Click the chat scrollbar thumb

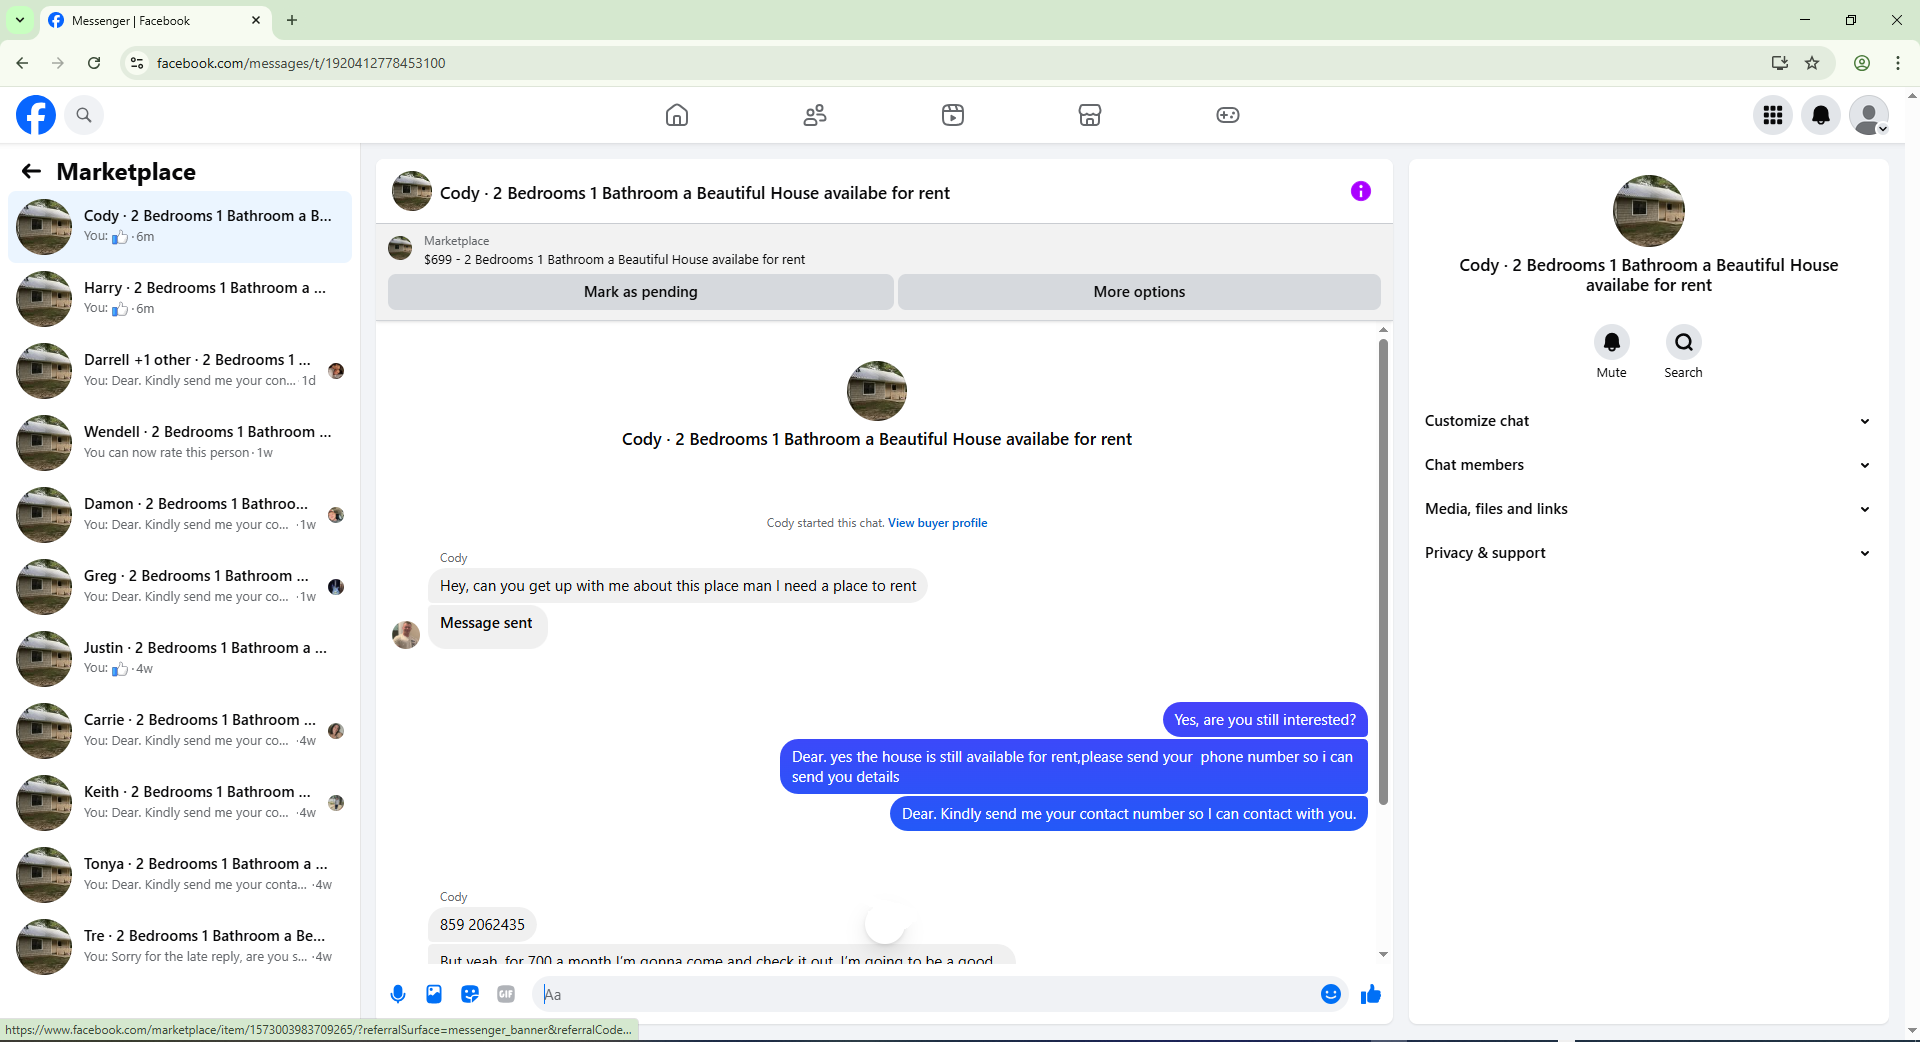pos(1383,572)
